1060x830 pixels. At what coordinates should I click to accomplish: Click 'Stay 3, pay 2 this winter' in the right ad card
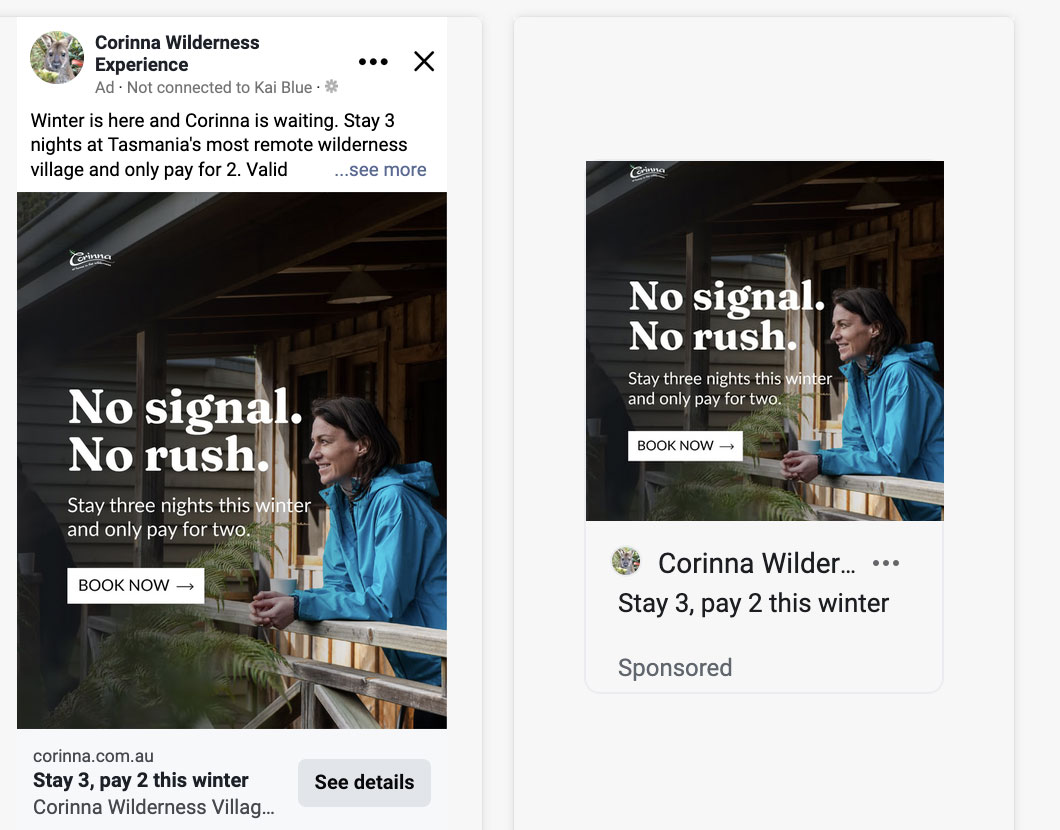coord(753,604)
